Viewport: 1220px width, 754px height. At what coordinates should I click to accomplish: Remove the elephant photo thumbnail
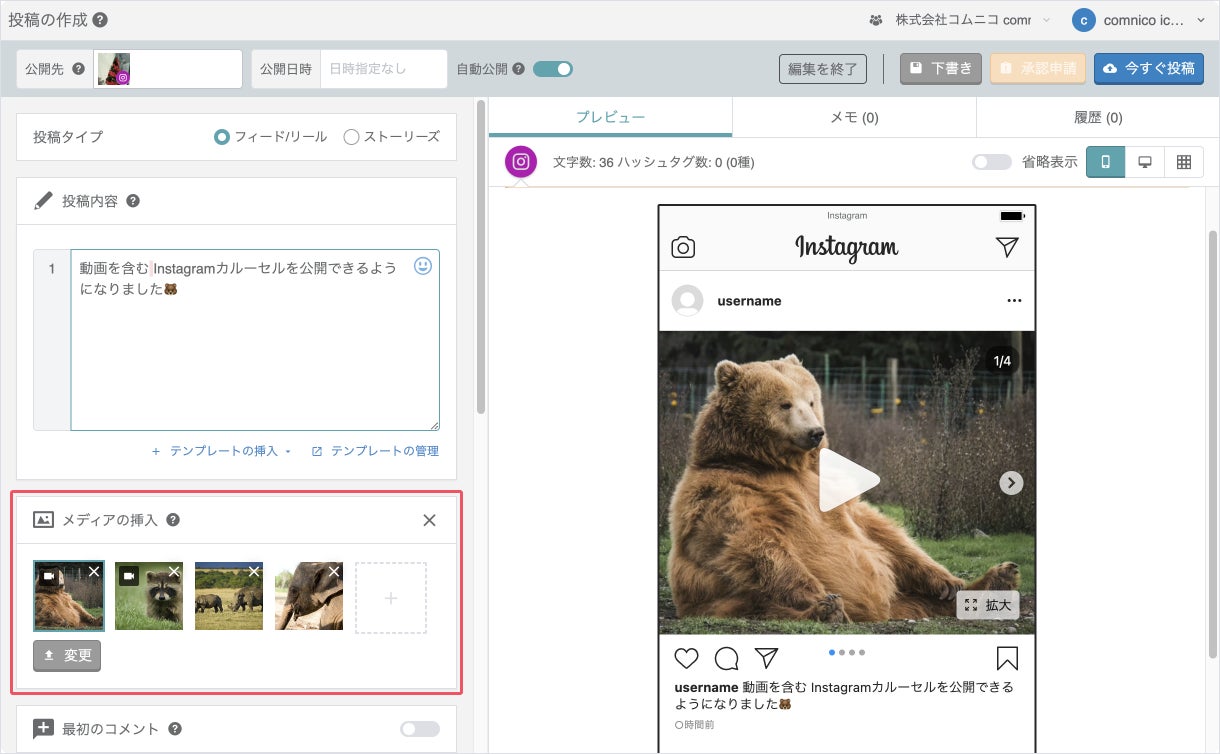click(x=334, y=571)
